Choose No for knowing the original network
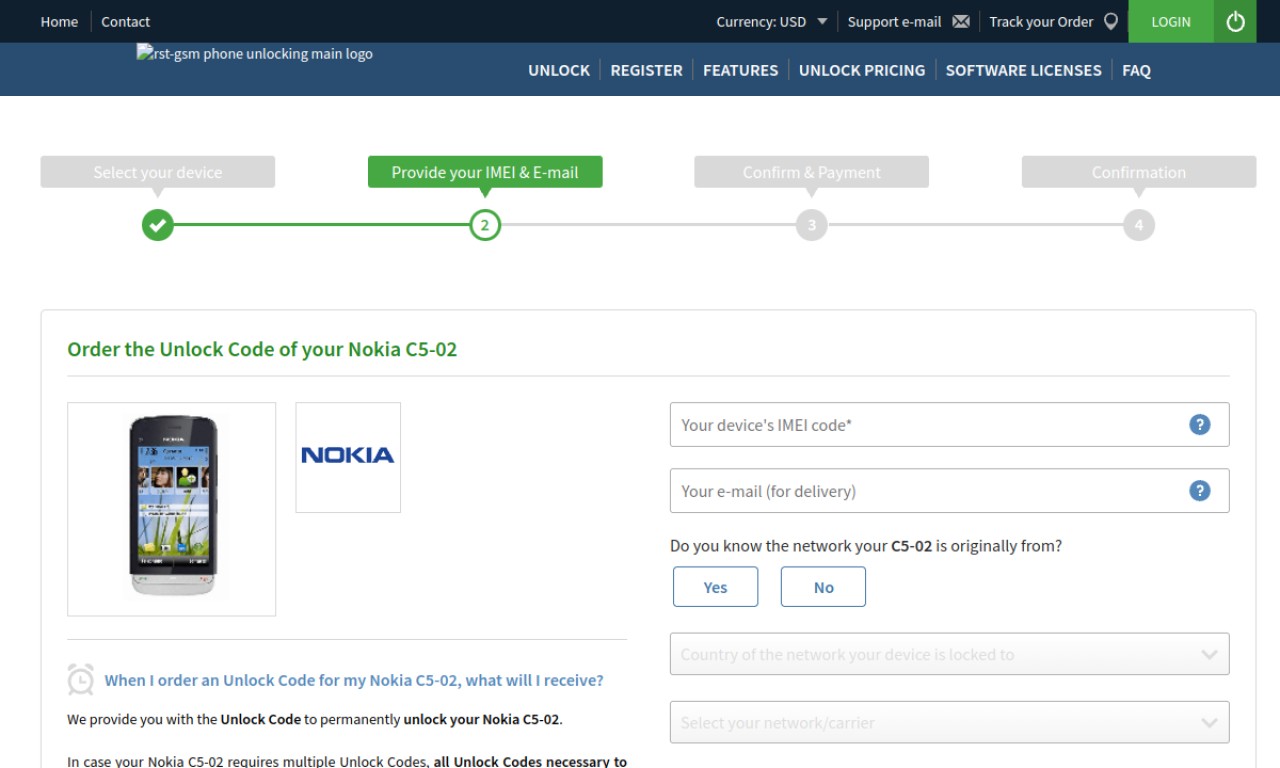The image size is (1280, 768). tap(823, 587)
